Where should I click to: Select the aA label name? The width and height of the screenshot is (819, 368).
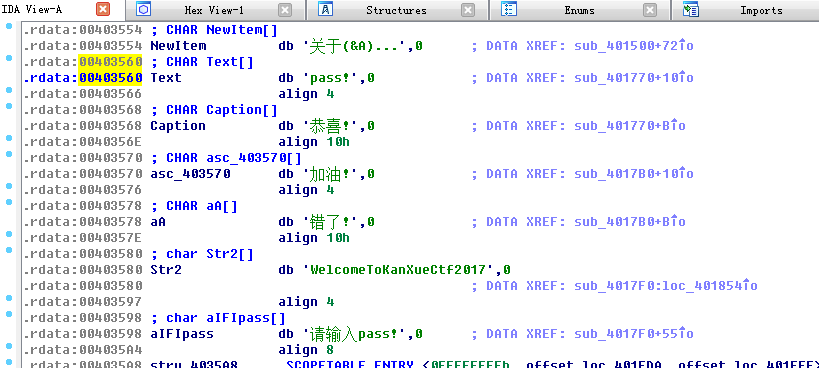click(158, 222)
